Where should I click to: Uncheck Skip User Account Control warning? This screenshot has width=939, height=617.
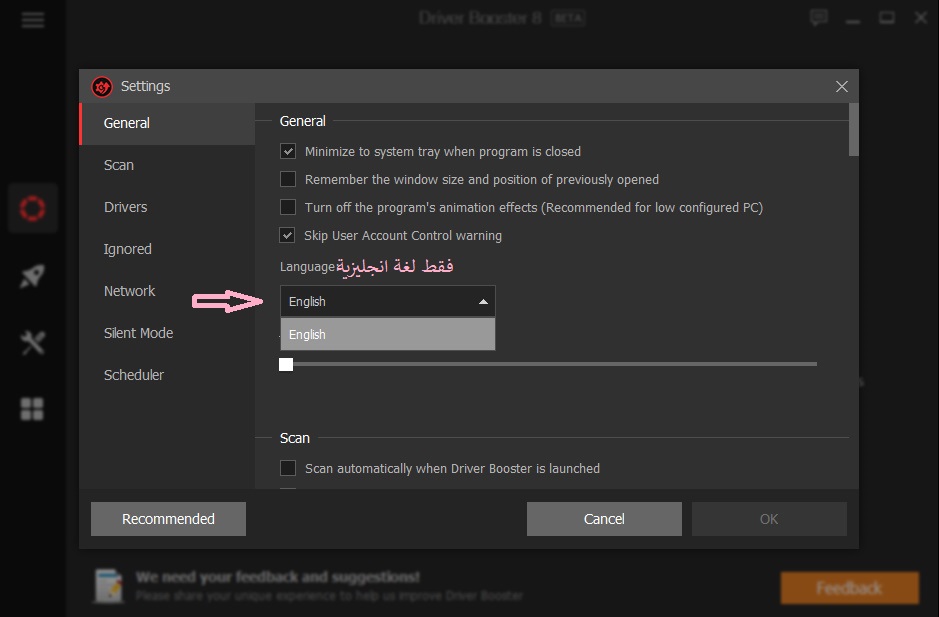(288, 235)
